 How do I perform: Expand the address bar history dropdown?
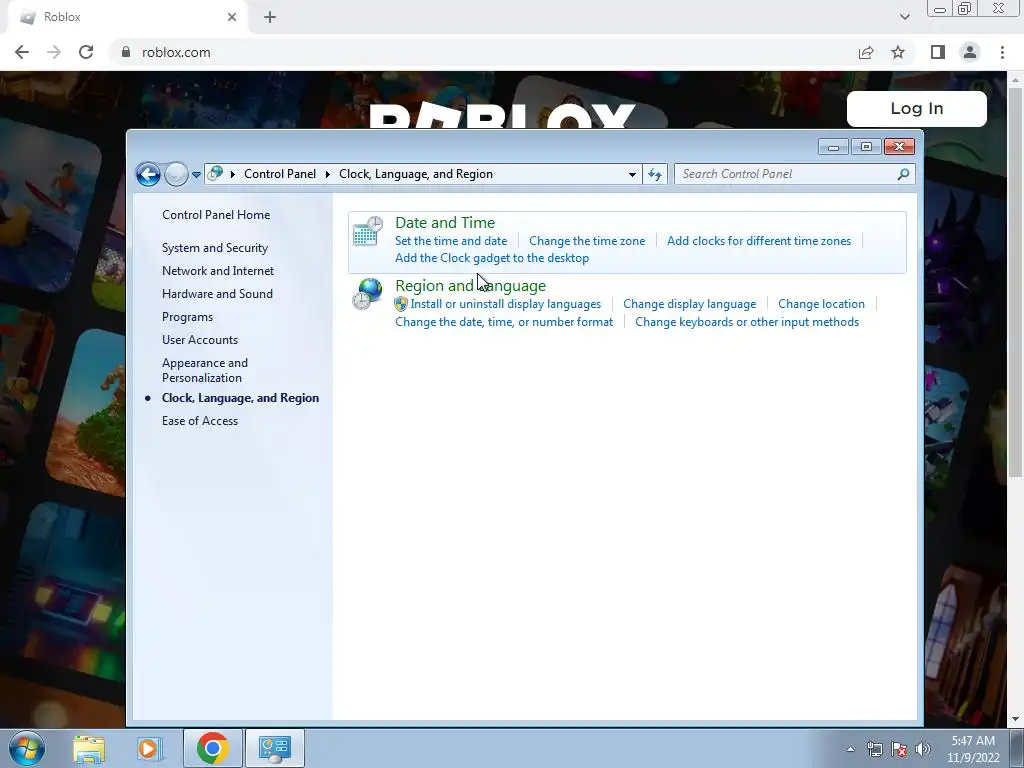(632, 174)
